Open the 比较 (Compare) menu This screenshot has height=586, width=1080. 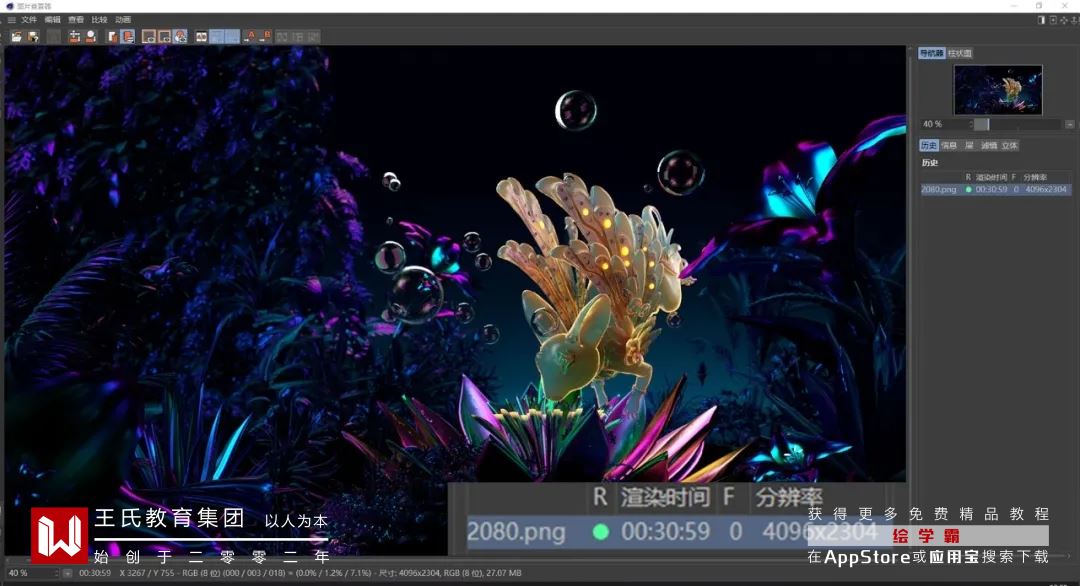[99, 20]
